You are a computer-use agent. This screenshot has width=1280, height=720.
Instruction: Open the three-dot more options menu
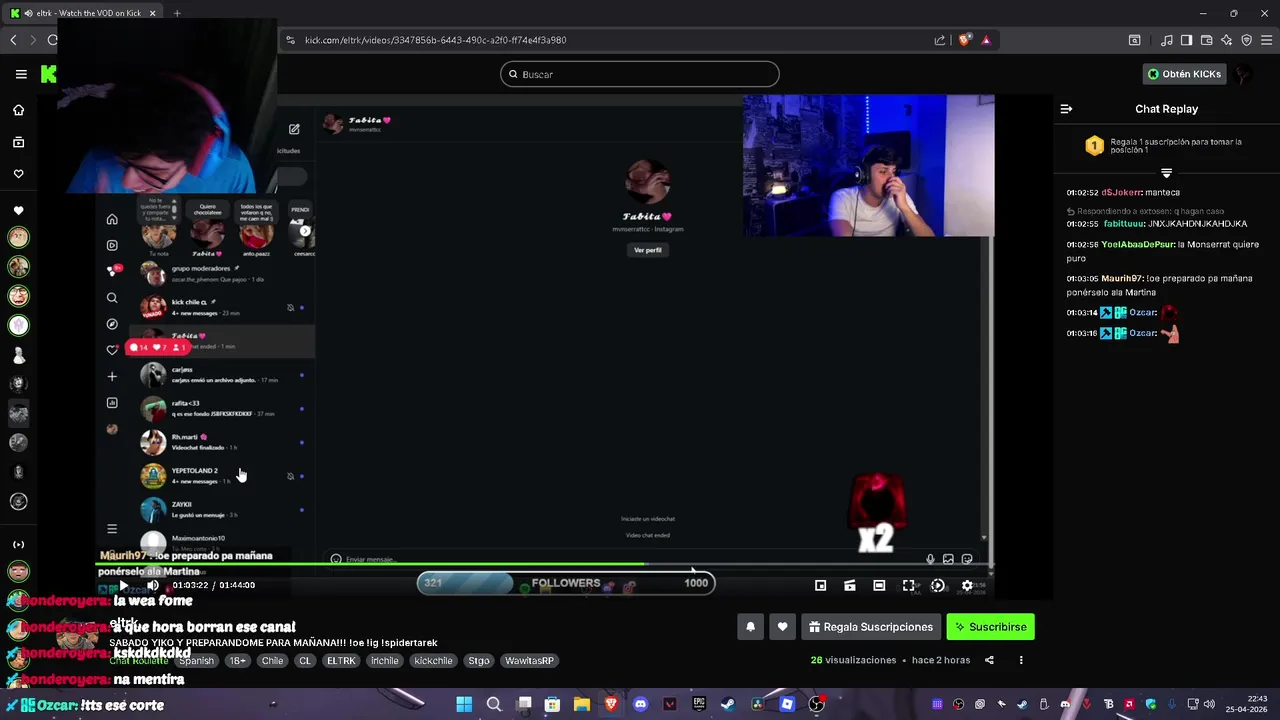[1021, 660]
